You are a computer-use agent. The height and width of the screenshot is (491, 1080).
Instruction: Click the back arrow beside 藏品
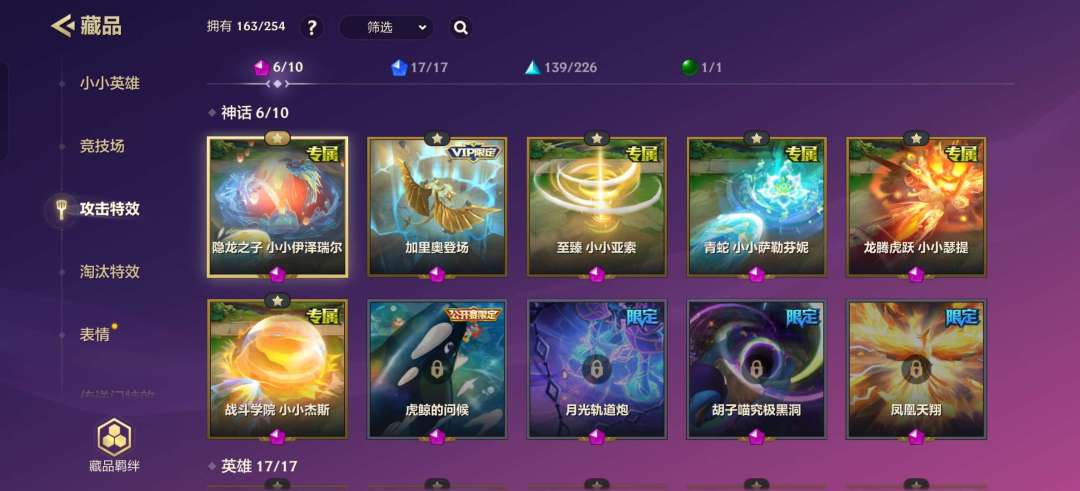[x=63, y=26]
